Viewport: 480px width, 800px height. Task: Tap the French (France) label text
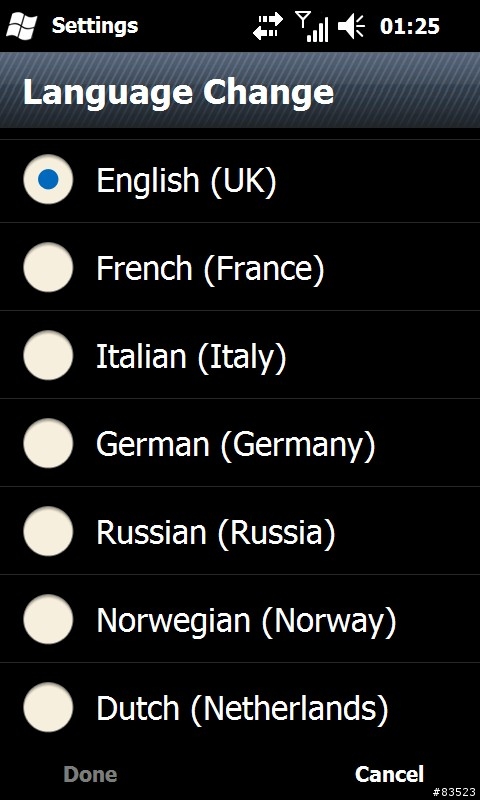tap(210, 268)
